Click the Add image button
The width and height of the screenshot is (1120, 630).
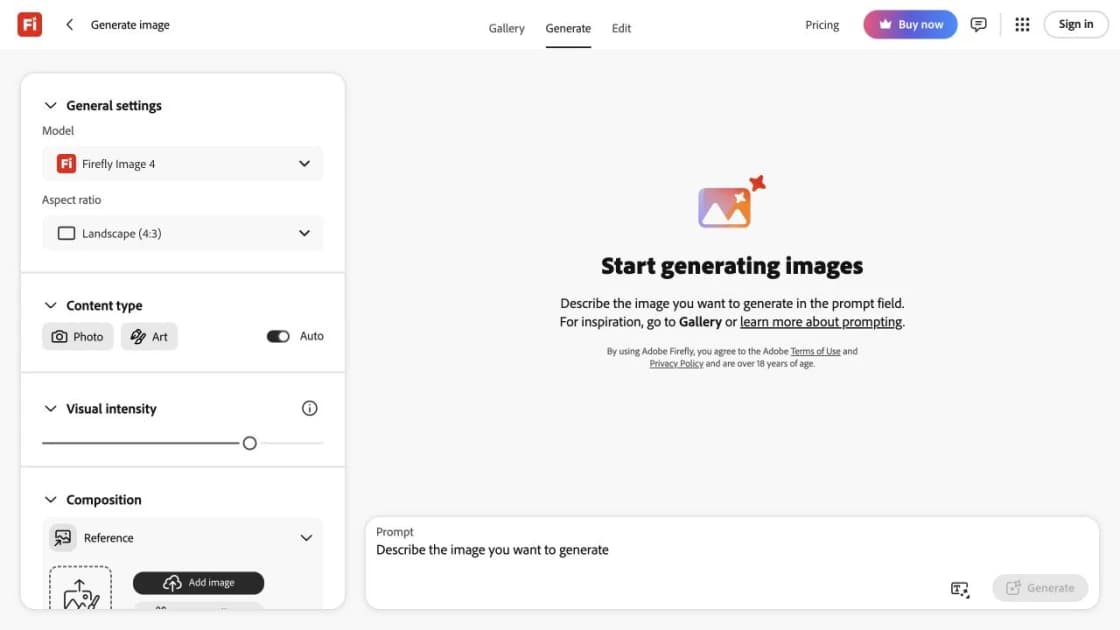(x=199, y=583)
